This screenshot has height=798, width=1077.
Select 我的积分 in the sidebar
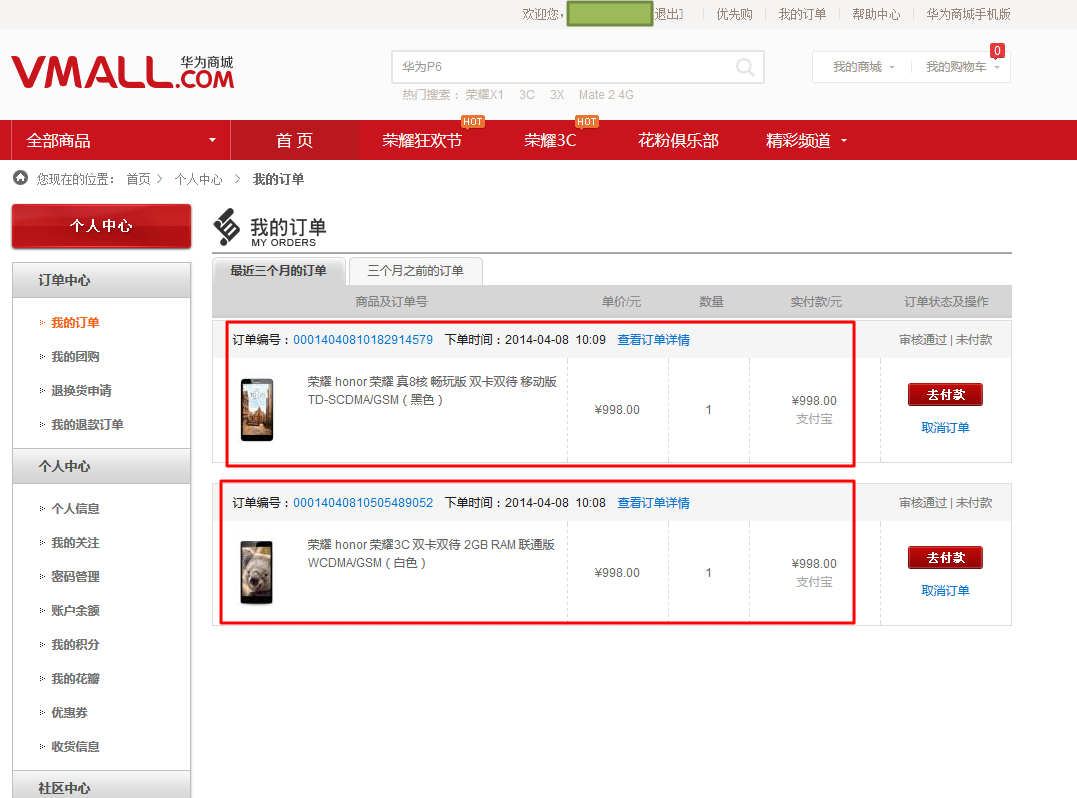75,645
